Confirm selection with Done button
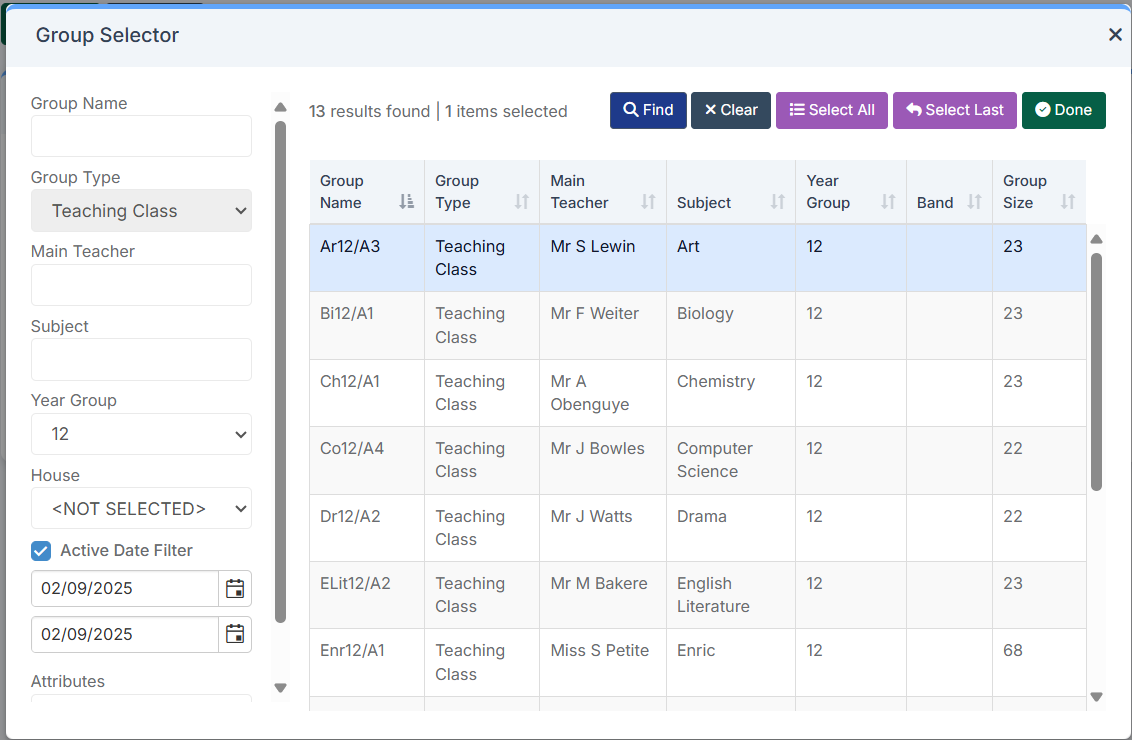Image resolution: width=1132 pixels, height=740 pixels. (1063, 110)
